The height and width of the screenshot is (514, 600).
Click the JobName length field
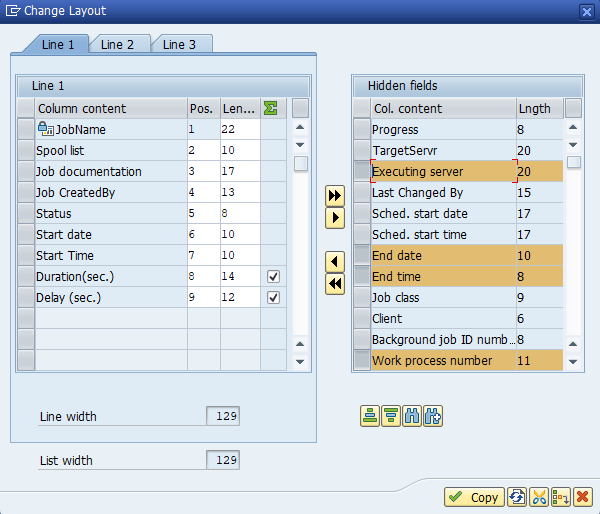(x=239, y=129)
